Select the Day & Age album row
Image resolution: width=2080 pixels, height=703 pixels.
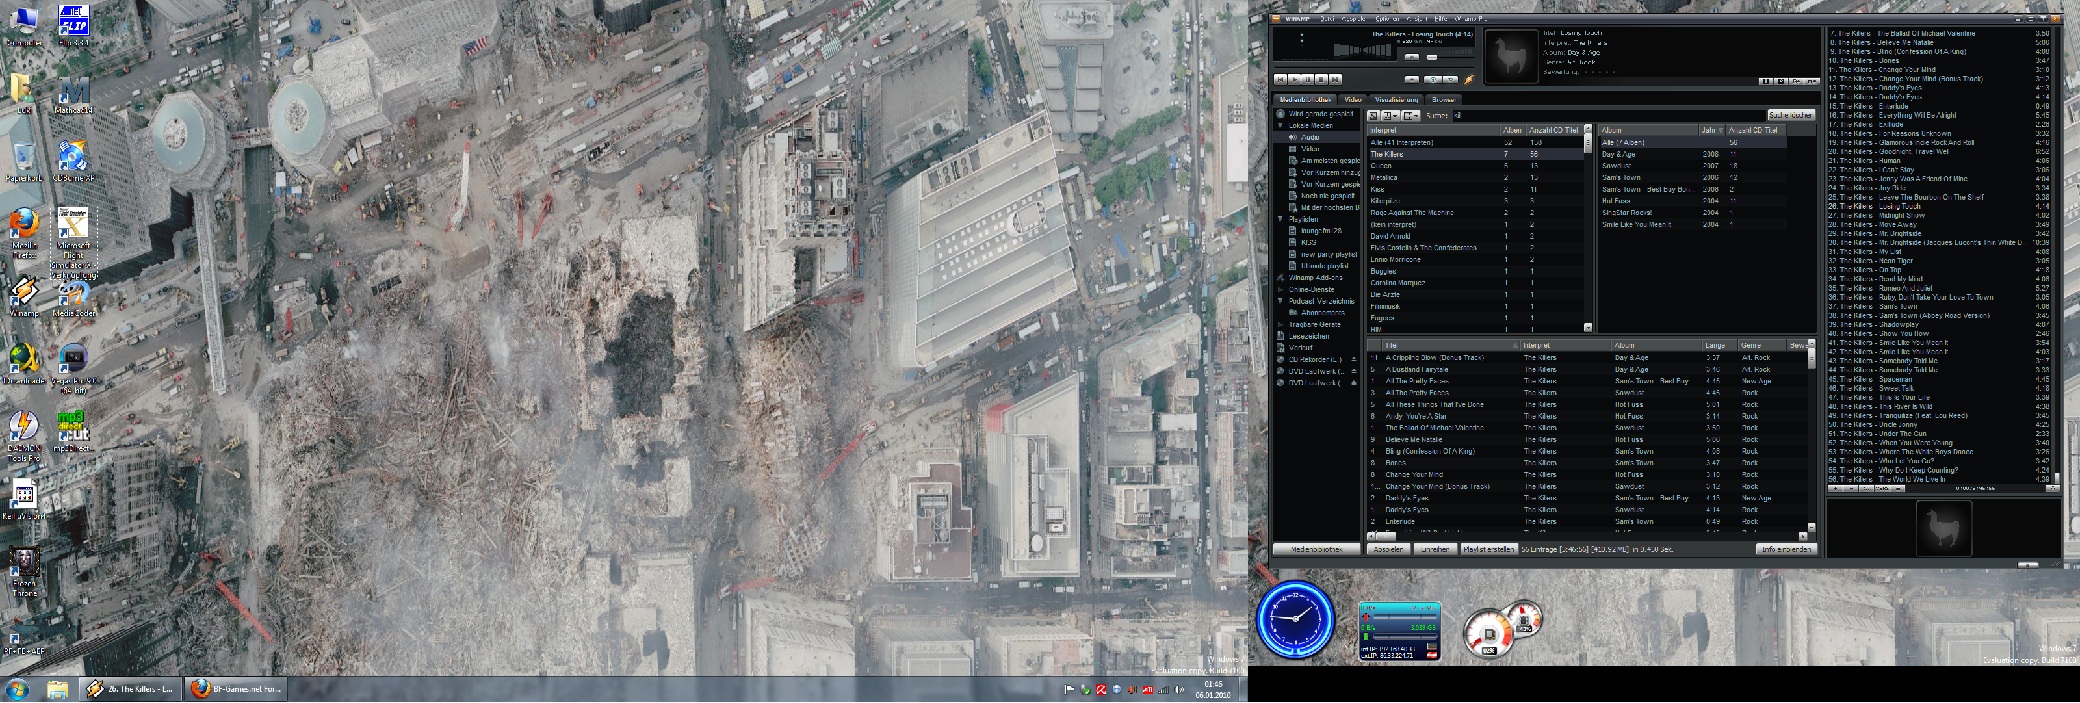coord(1693,154)
